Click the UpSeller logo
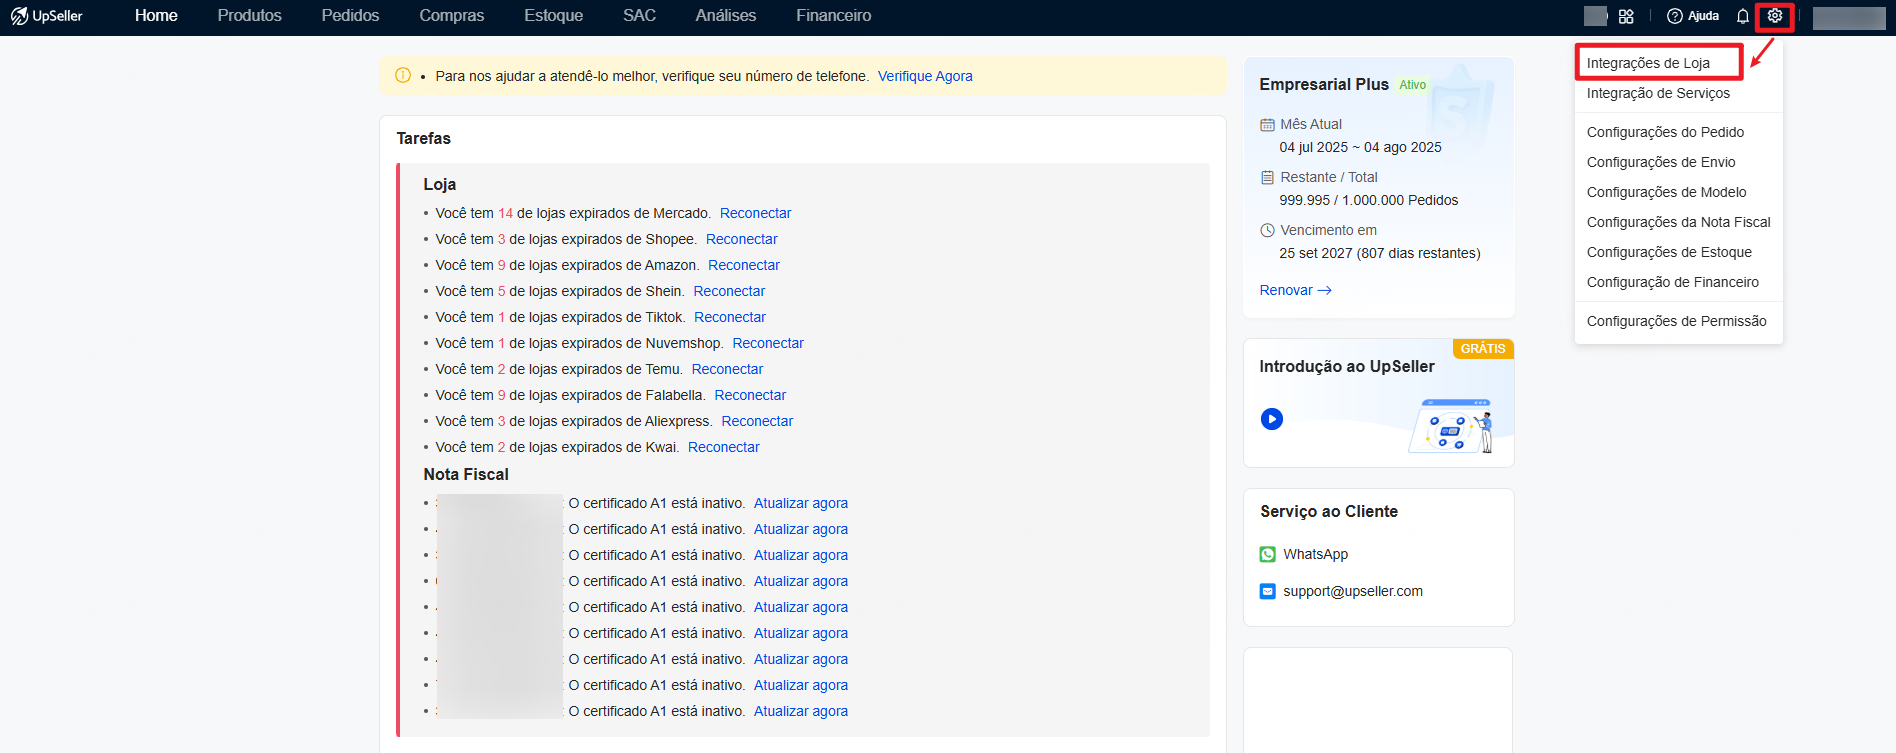 (47, 16)
